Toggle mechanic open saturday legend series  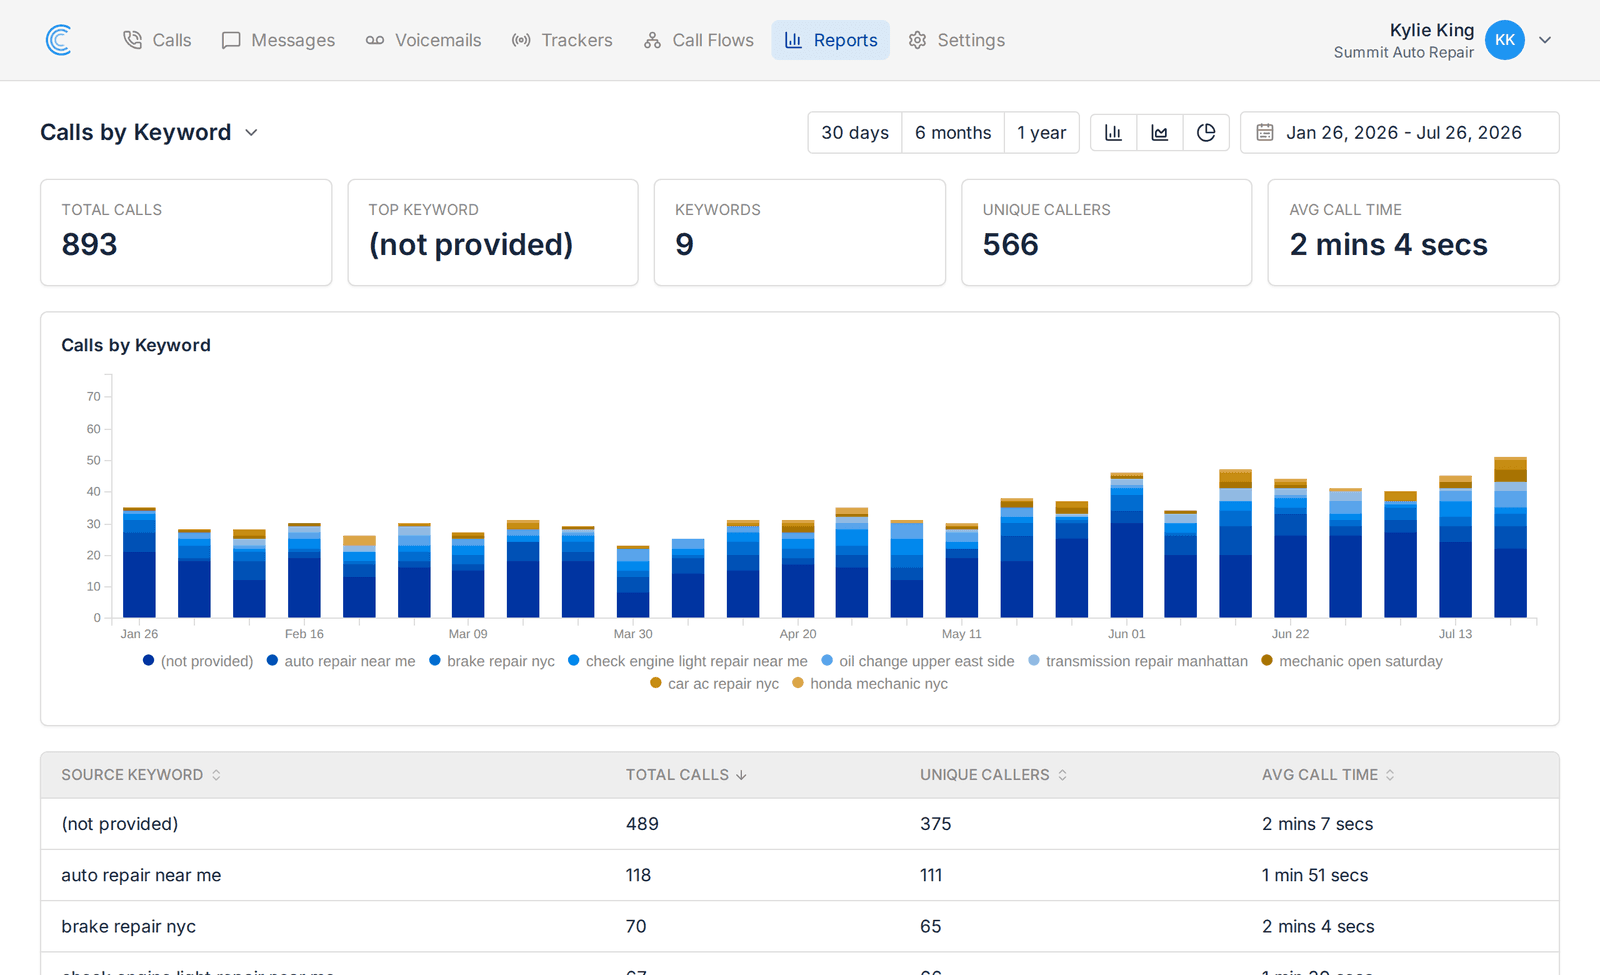point(1352,661)
